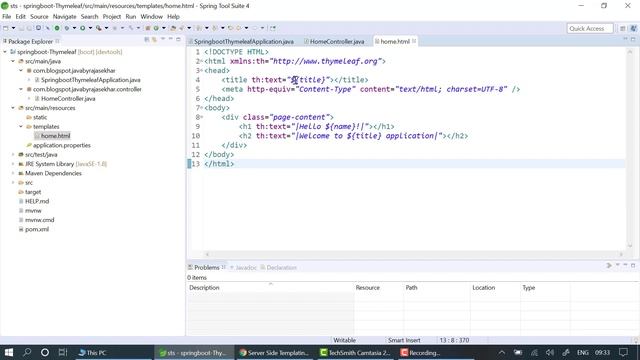This screenshot has height=360, width=640.
Task: Open the Run menu
Action: click(131, 17)
